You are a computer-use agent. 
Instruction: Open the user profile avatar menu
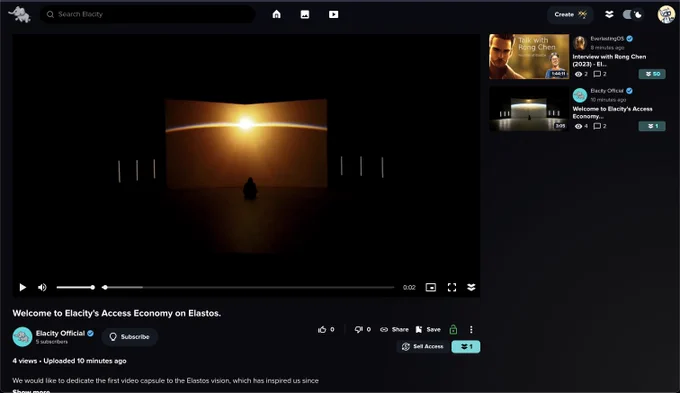point(666,14)
